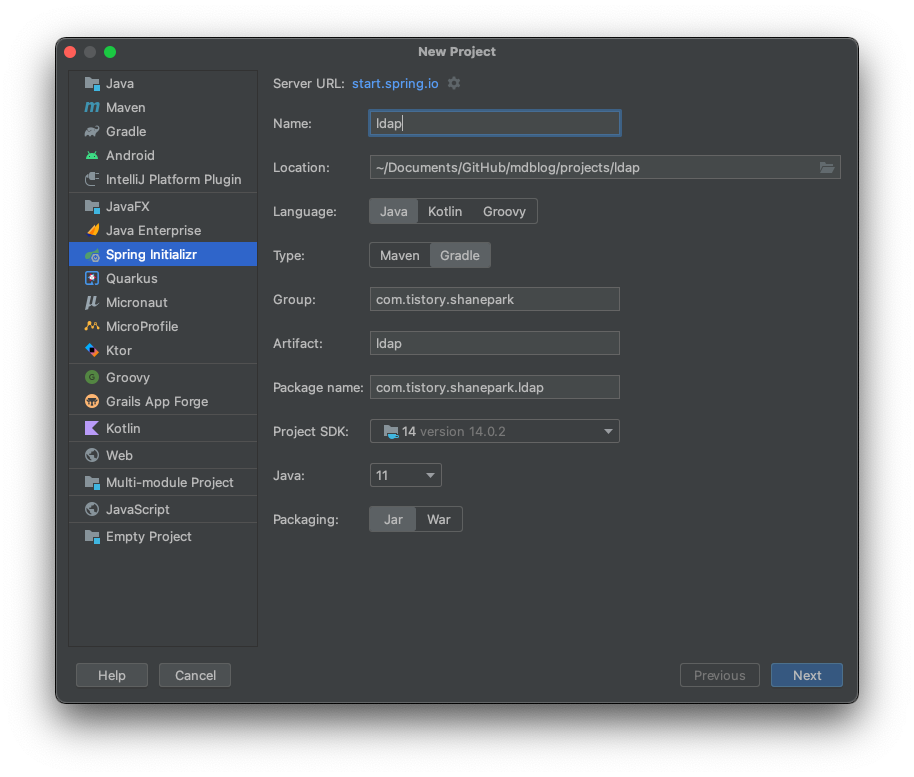Select Grails App Forge entry
Screen dimensions: 914x777
click(163, 401)
